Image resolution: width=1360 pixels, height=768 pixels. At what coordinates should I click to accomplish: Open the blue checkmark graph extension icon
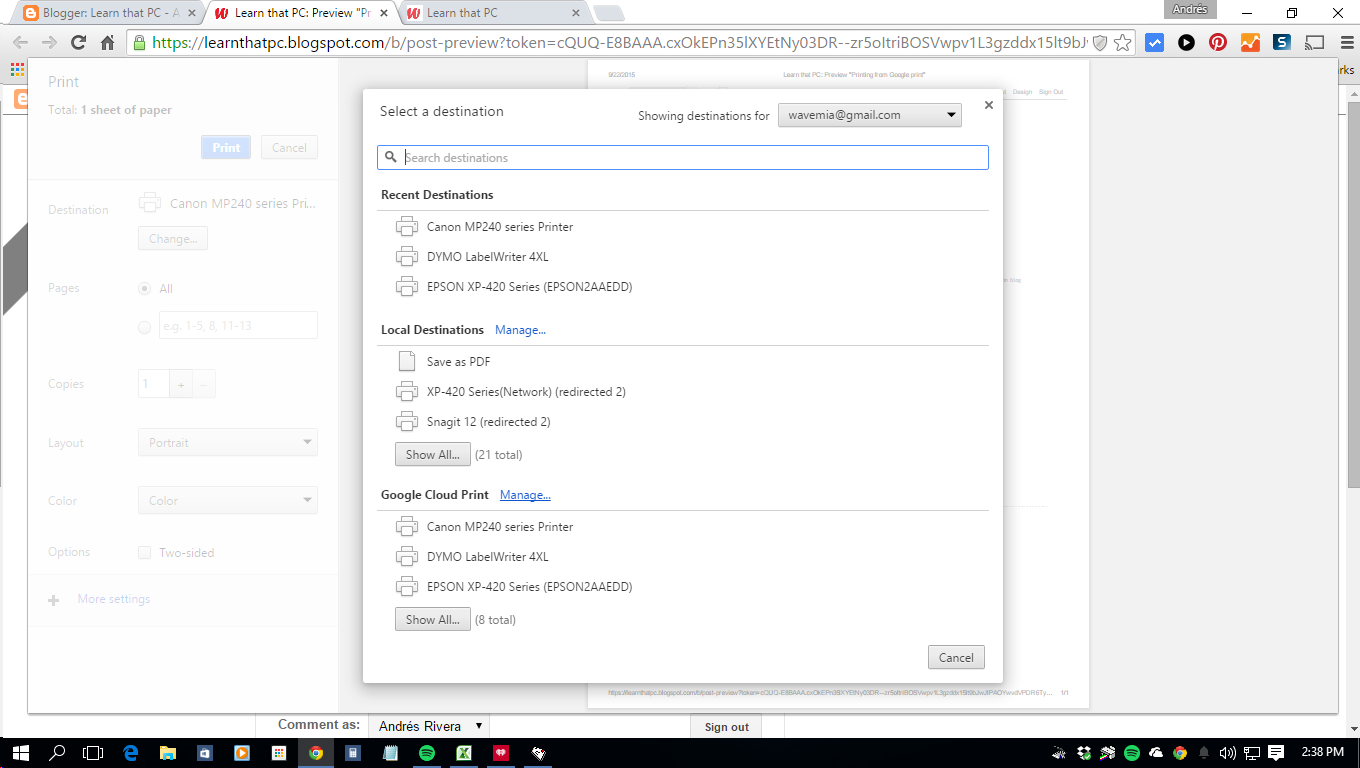tap(1154, 43)
